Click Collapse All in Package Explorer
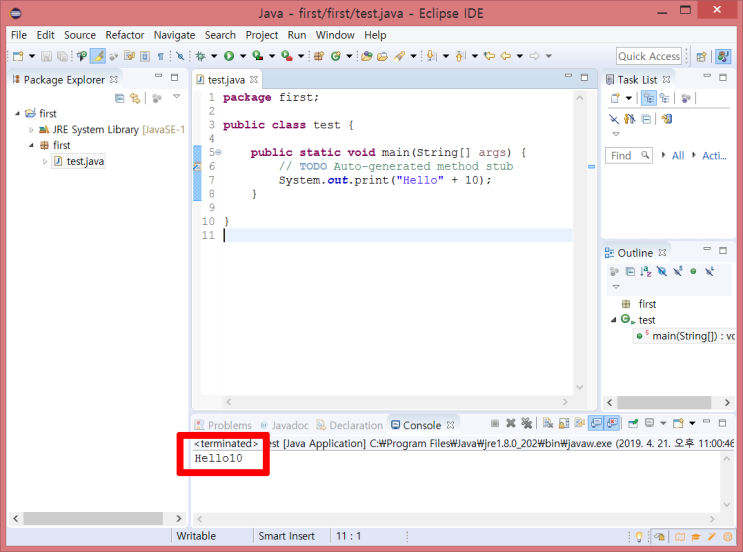Screen dimensions: 743x552 [119, 98]
